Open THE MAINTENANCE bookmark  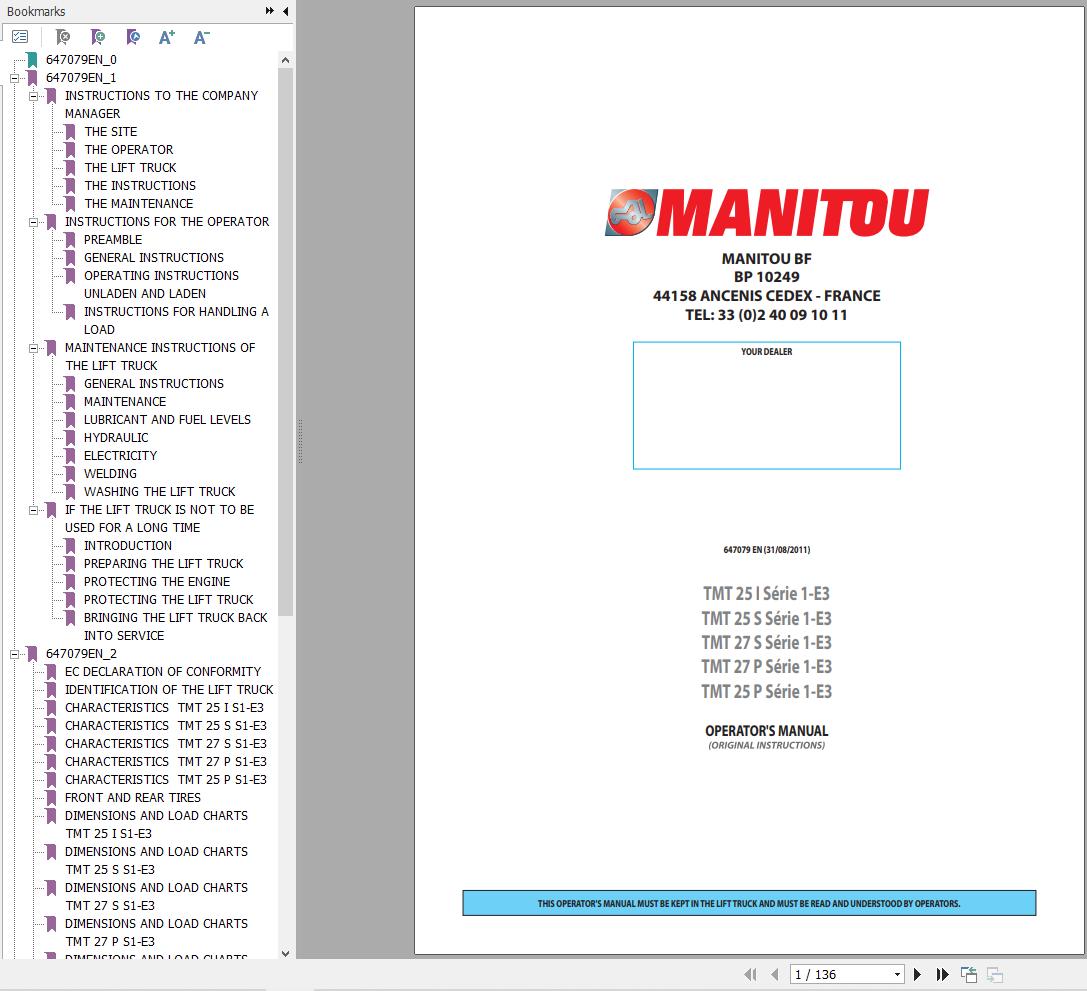[x=139, y=204]
